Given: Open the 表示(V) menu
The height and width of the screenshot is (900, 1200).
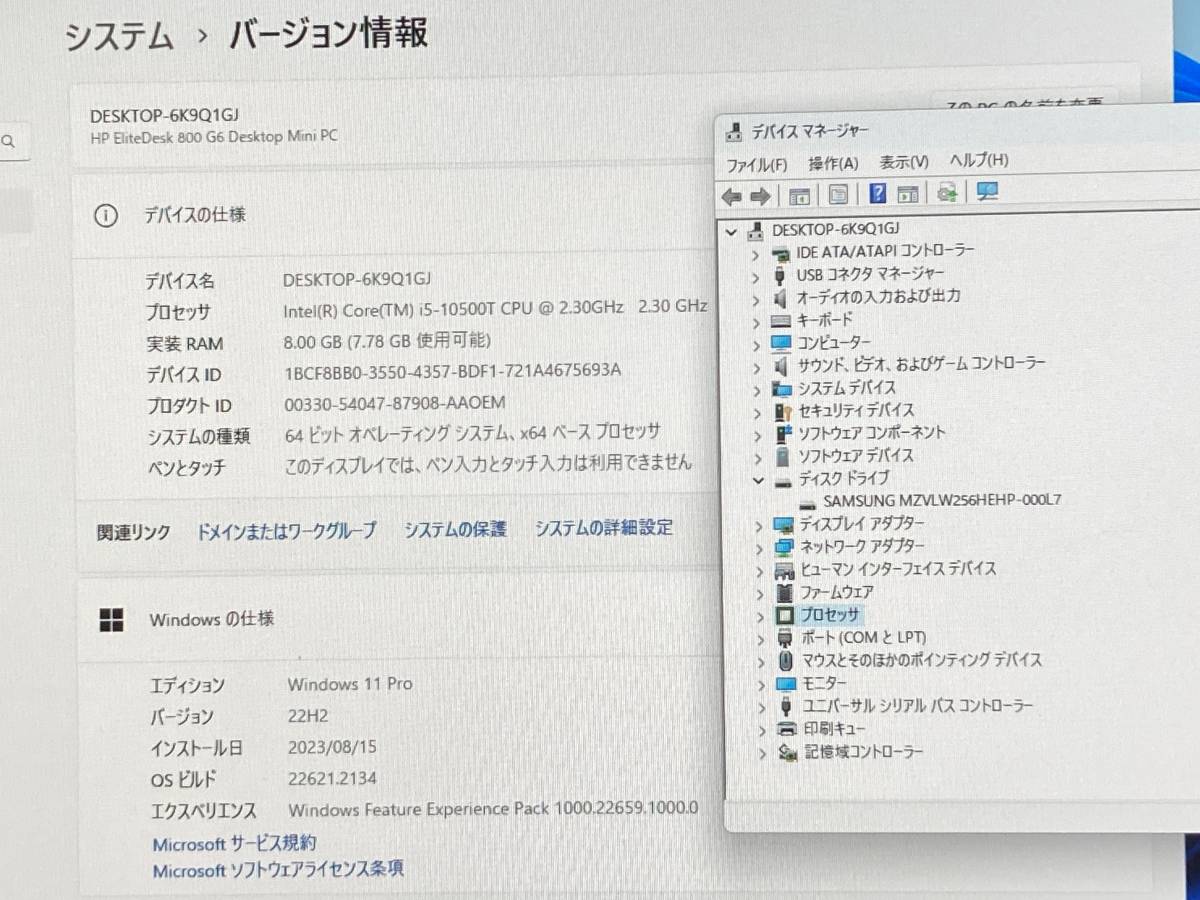Looking at the screenshot, I should (903, 162).
